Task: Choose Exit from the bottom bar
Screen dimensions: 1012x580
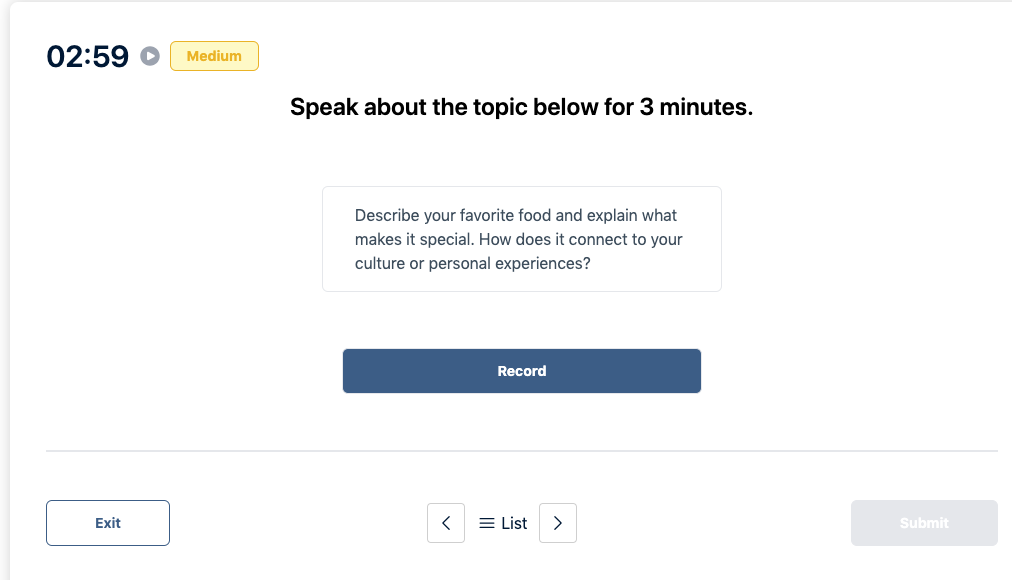Action: [107, 522]
